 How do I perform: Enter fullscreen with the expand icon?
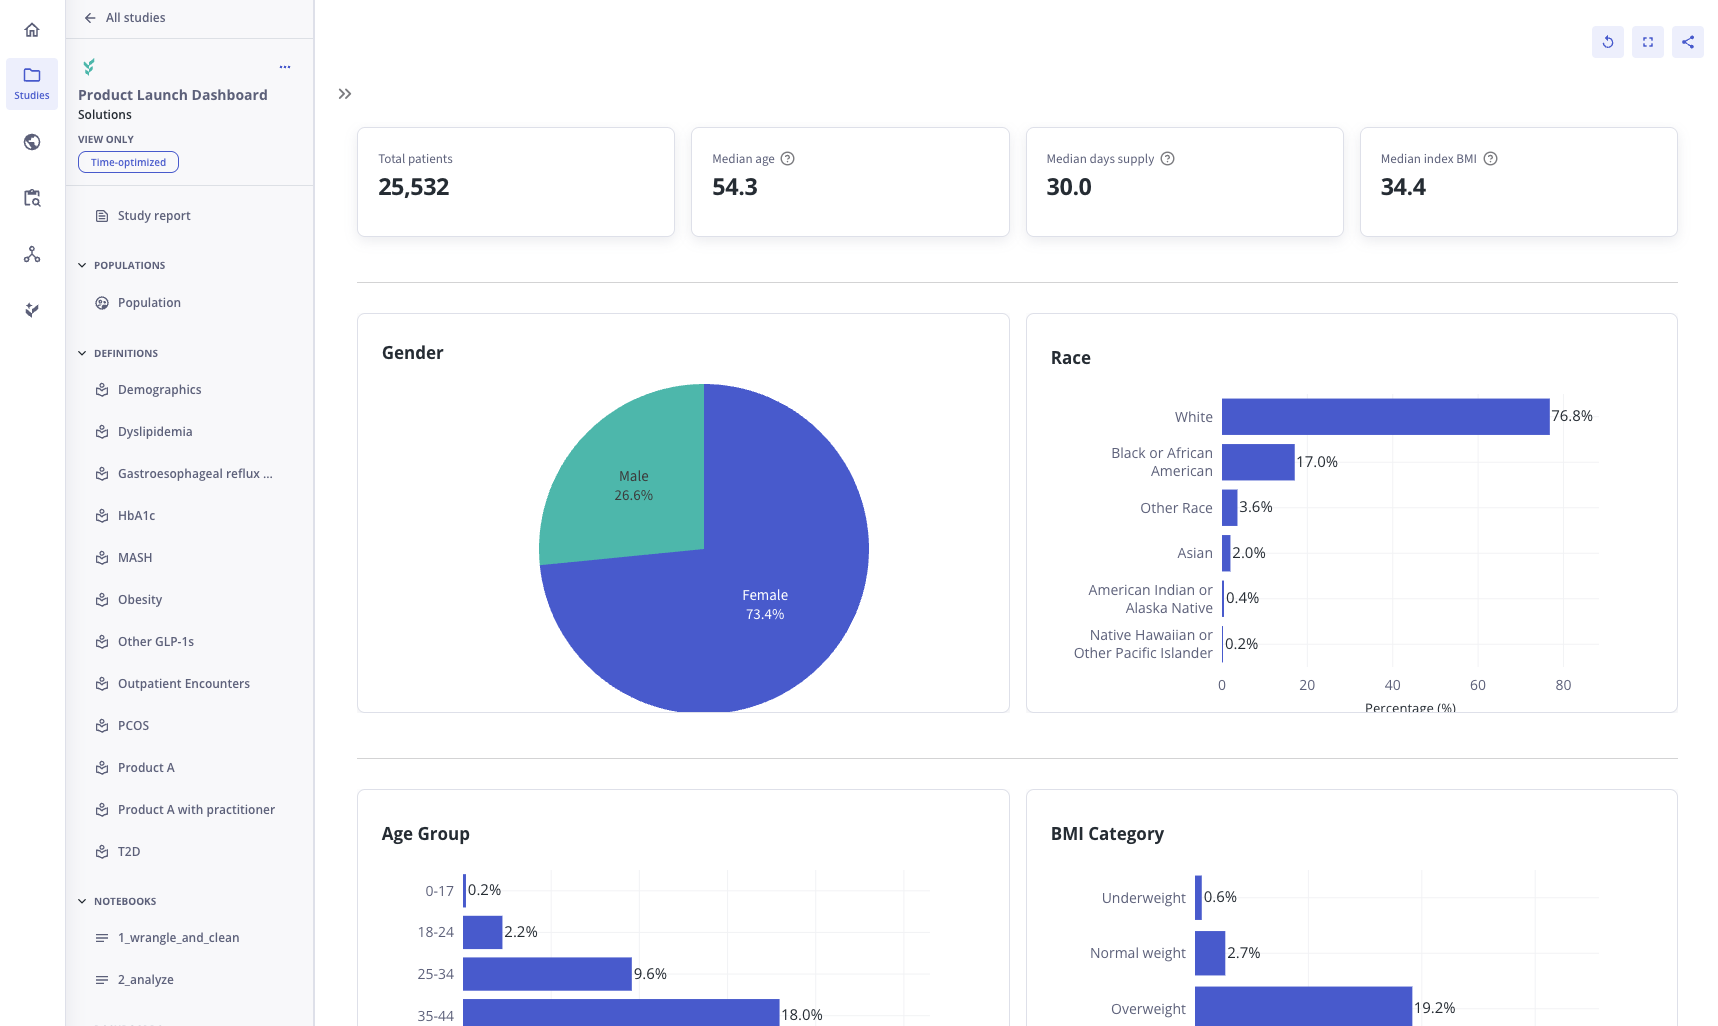1647,42
